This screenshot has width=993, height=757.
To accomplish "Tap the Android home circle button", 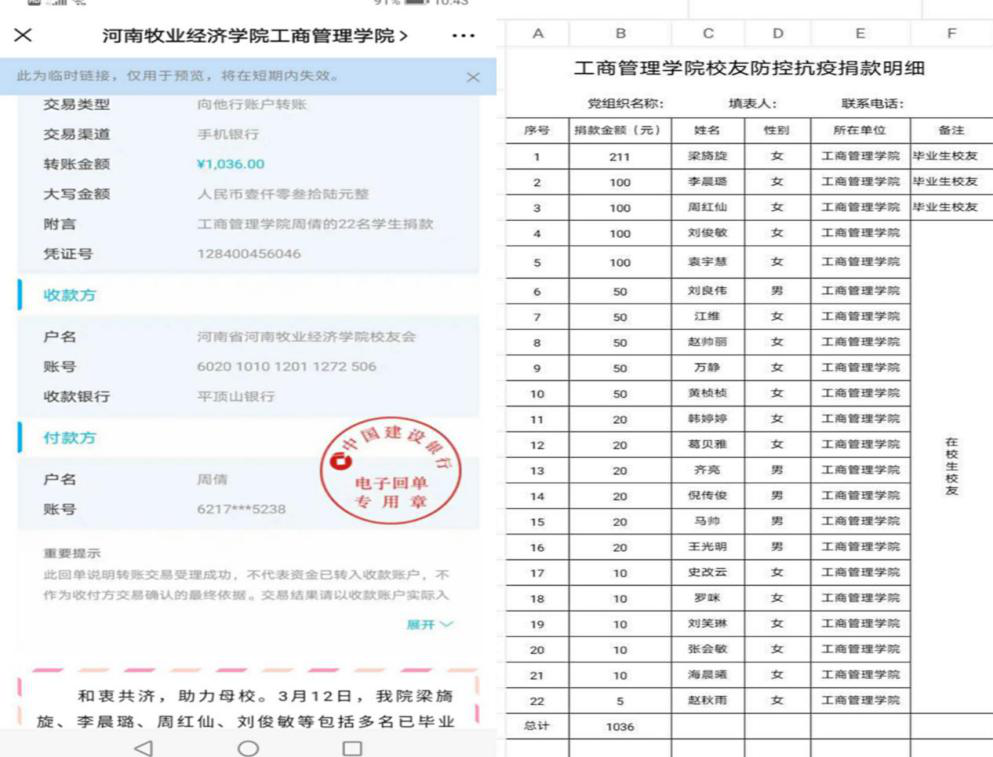I will click(248, 747).
